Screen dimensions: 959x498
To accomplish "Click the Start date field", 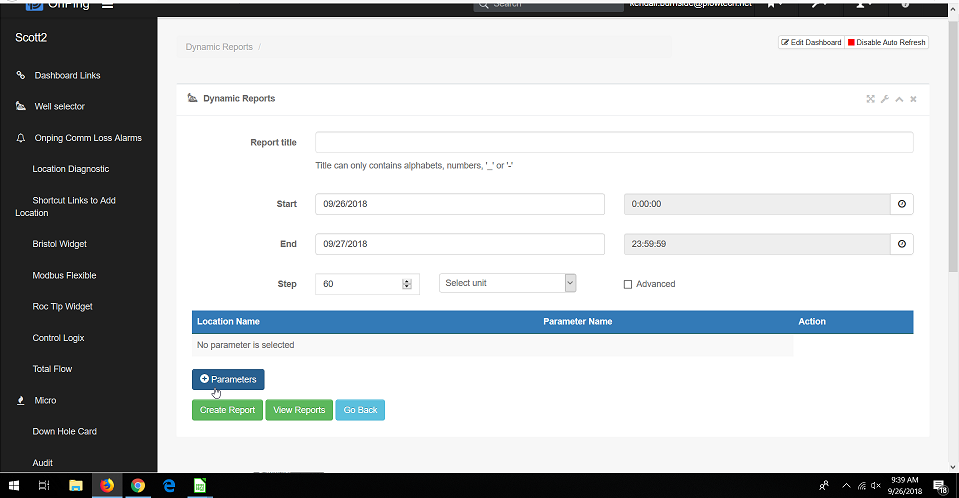I will pos(459,204).
